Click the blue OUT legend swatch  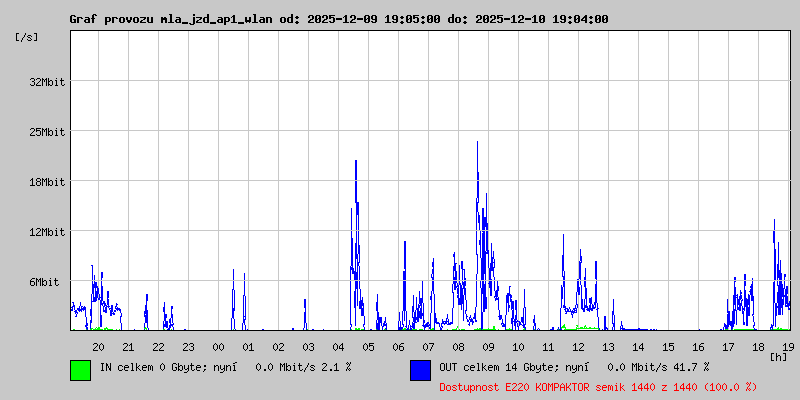420,370
